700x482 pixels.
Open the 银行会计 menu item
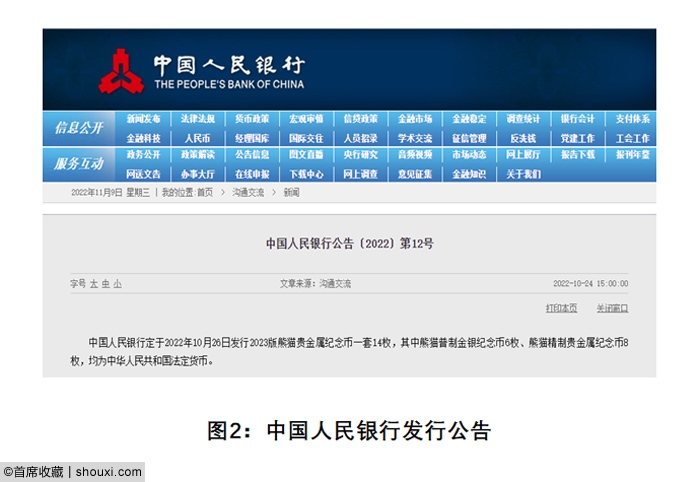click(x=578, y=119)
